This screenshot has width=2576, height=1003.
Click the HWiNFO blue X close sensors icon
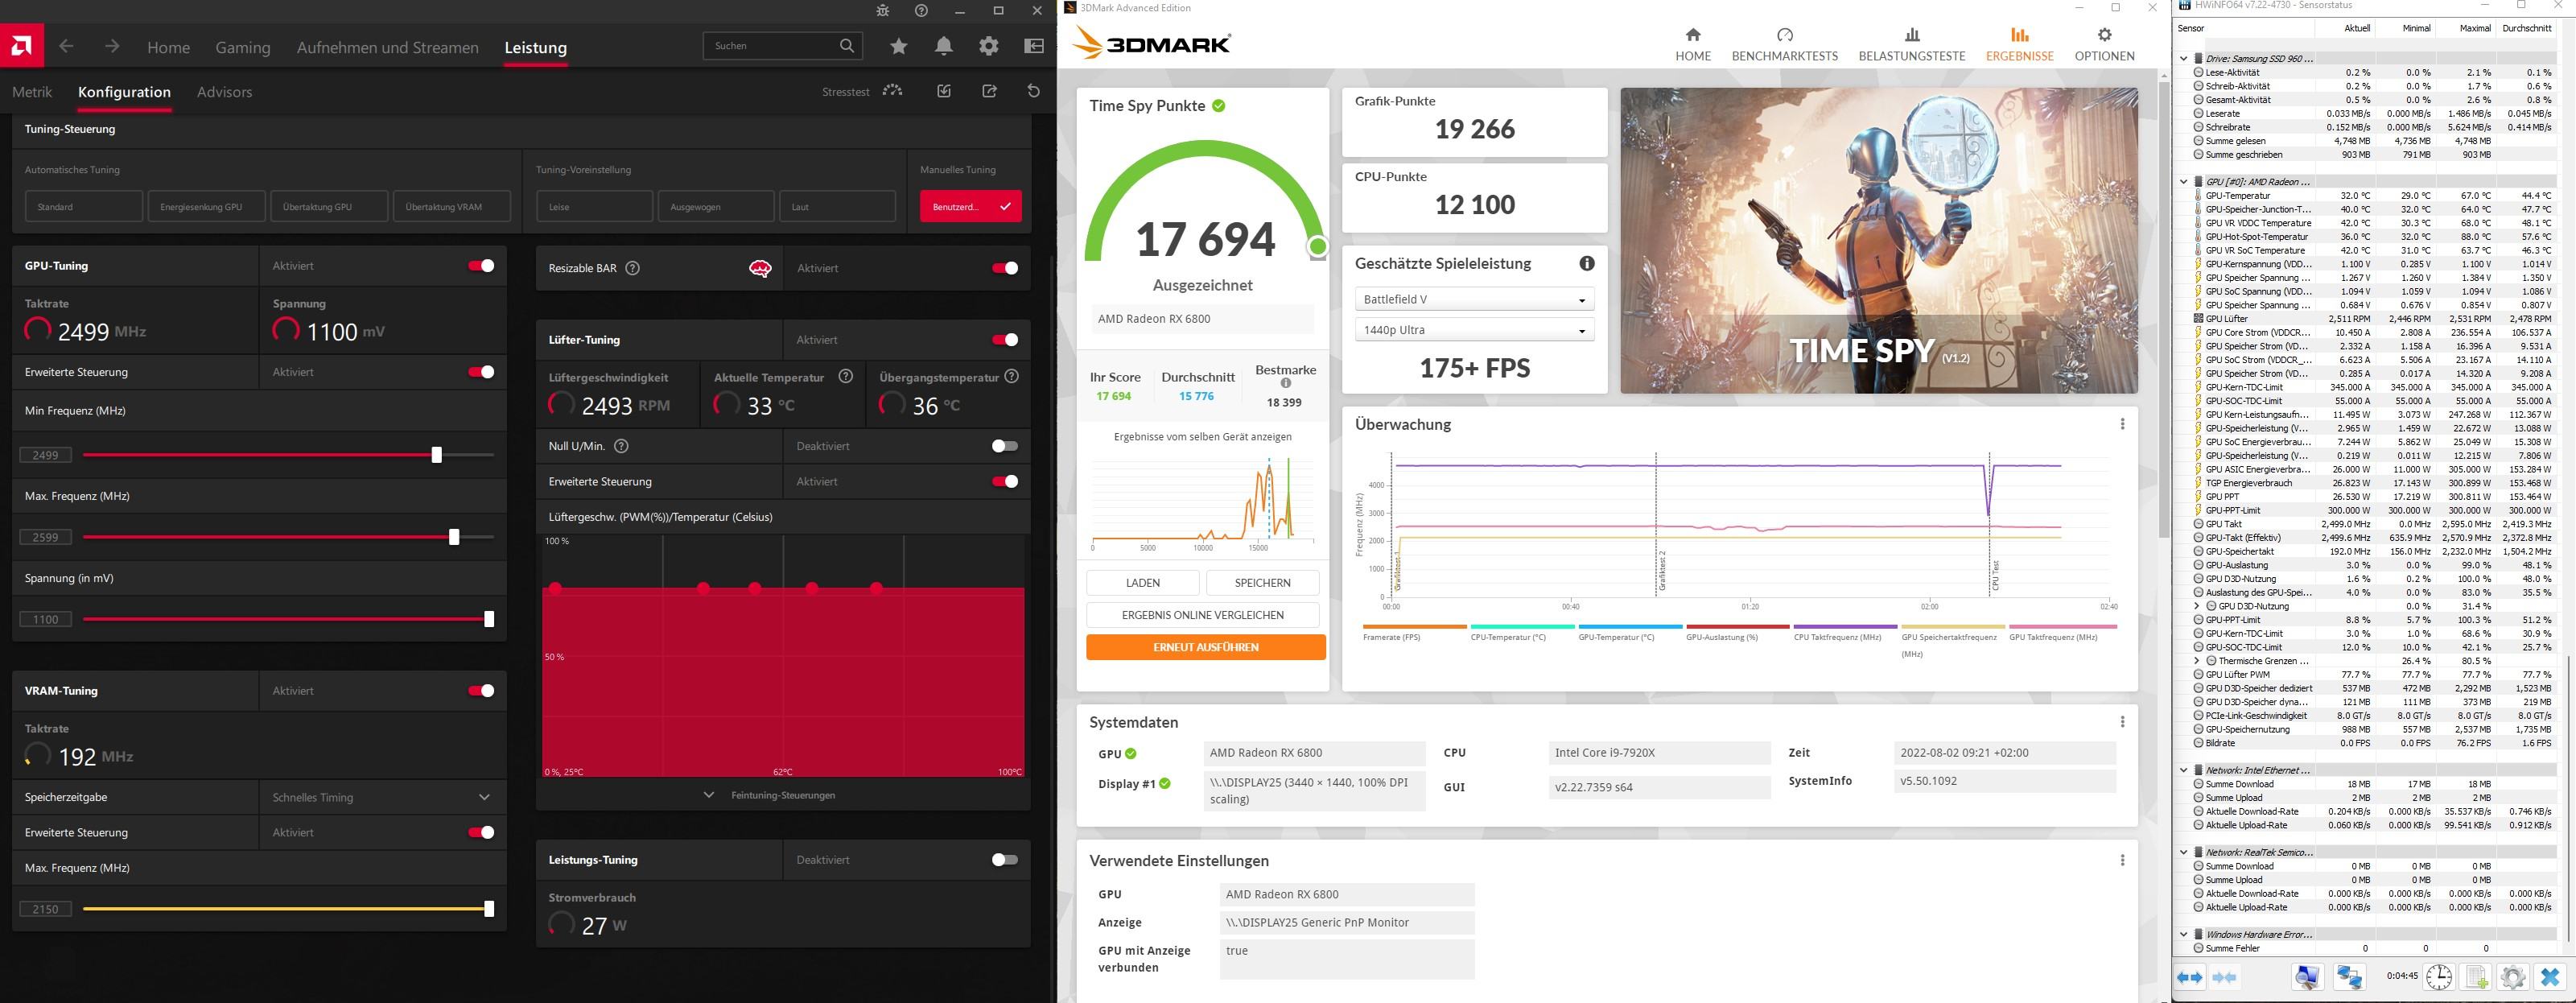[x=2550, y=977]
